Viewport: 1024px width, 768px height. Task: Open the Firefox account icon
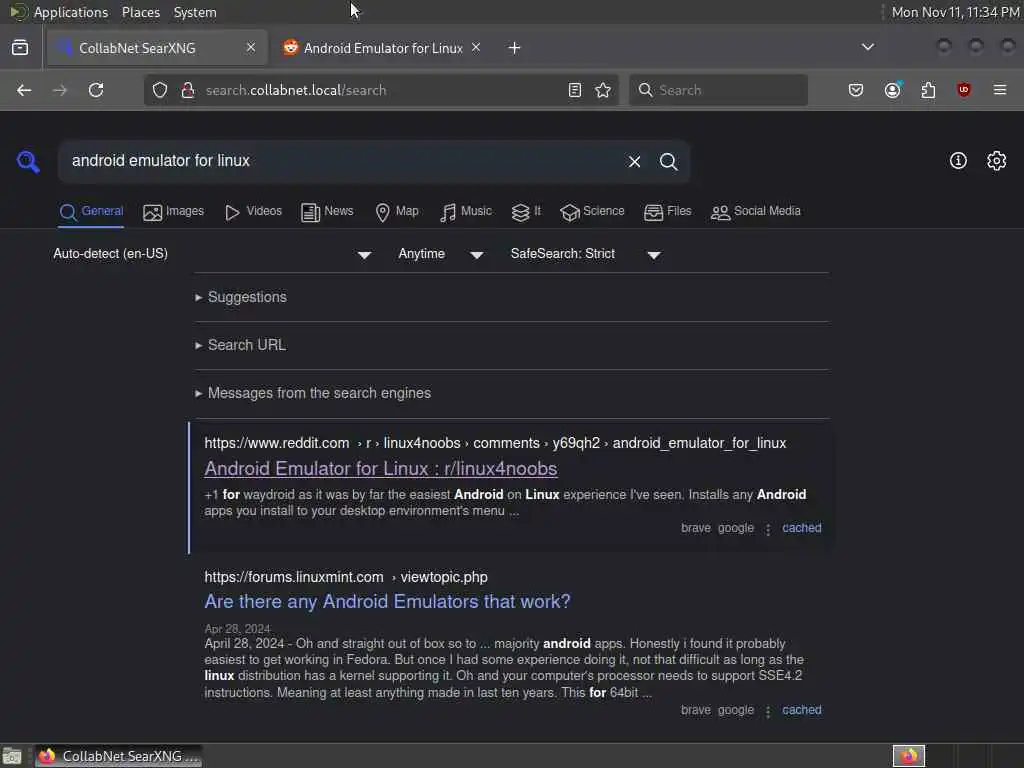pos(893,90)
